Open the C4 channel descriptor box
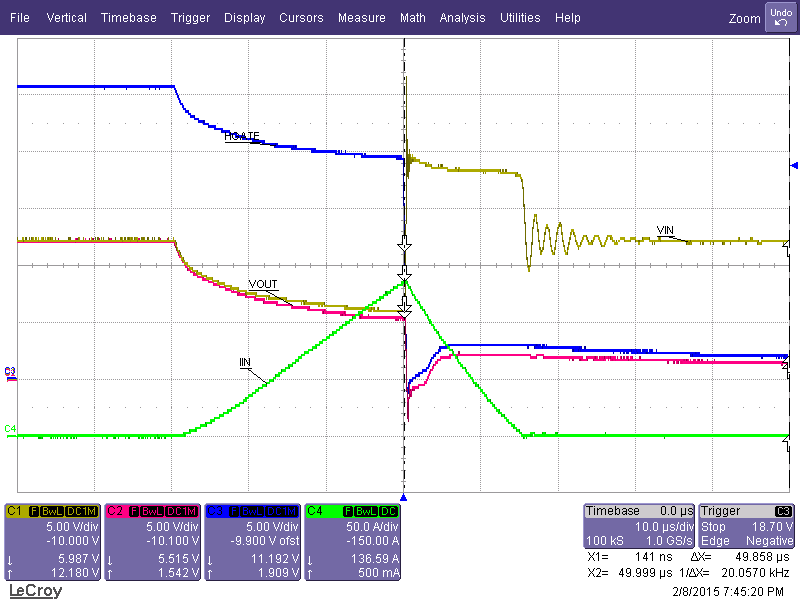Image resolution: width=800 pixels, height=600 pixels. click(x=352, y=540)
